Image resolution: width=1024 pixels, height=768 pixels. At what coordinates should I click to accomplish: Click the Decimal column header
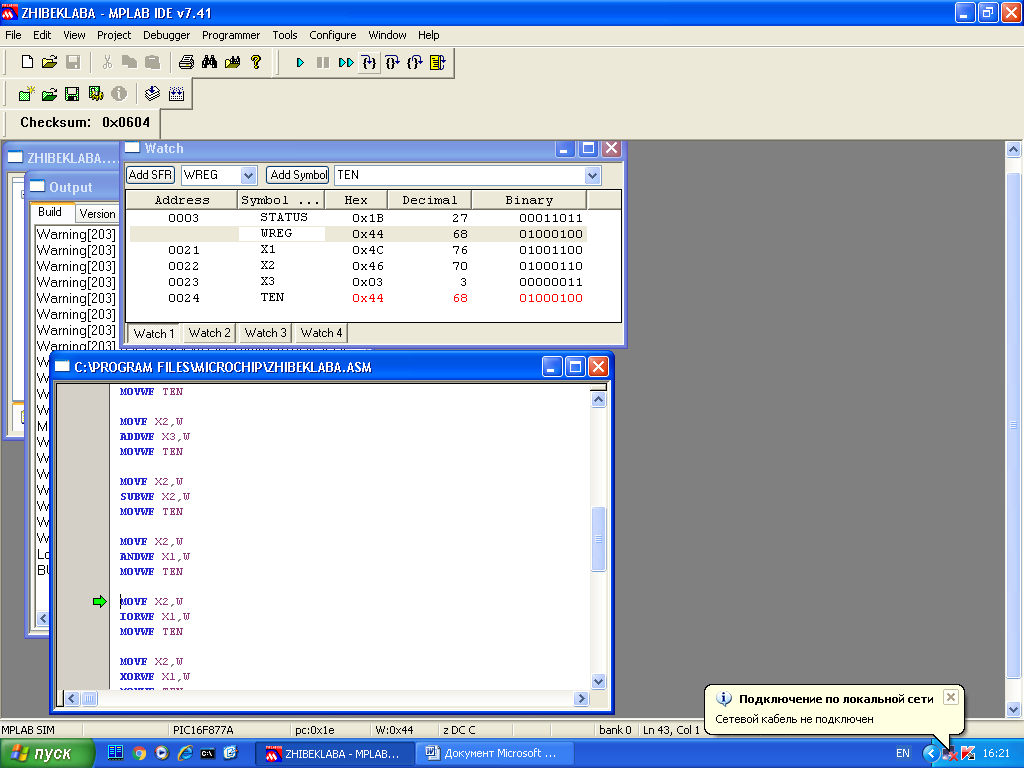pos(430,200)
